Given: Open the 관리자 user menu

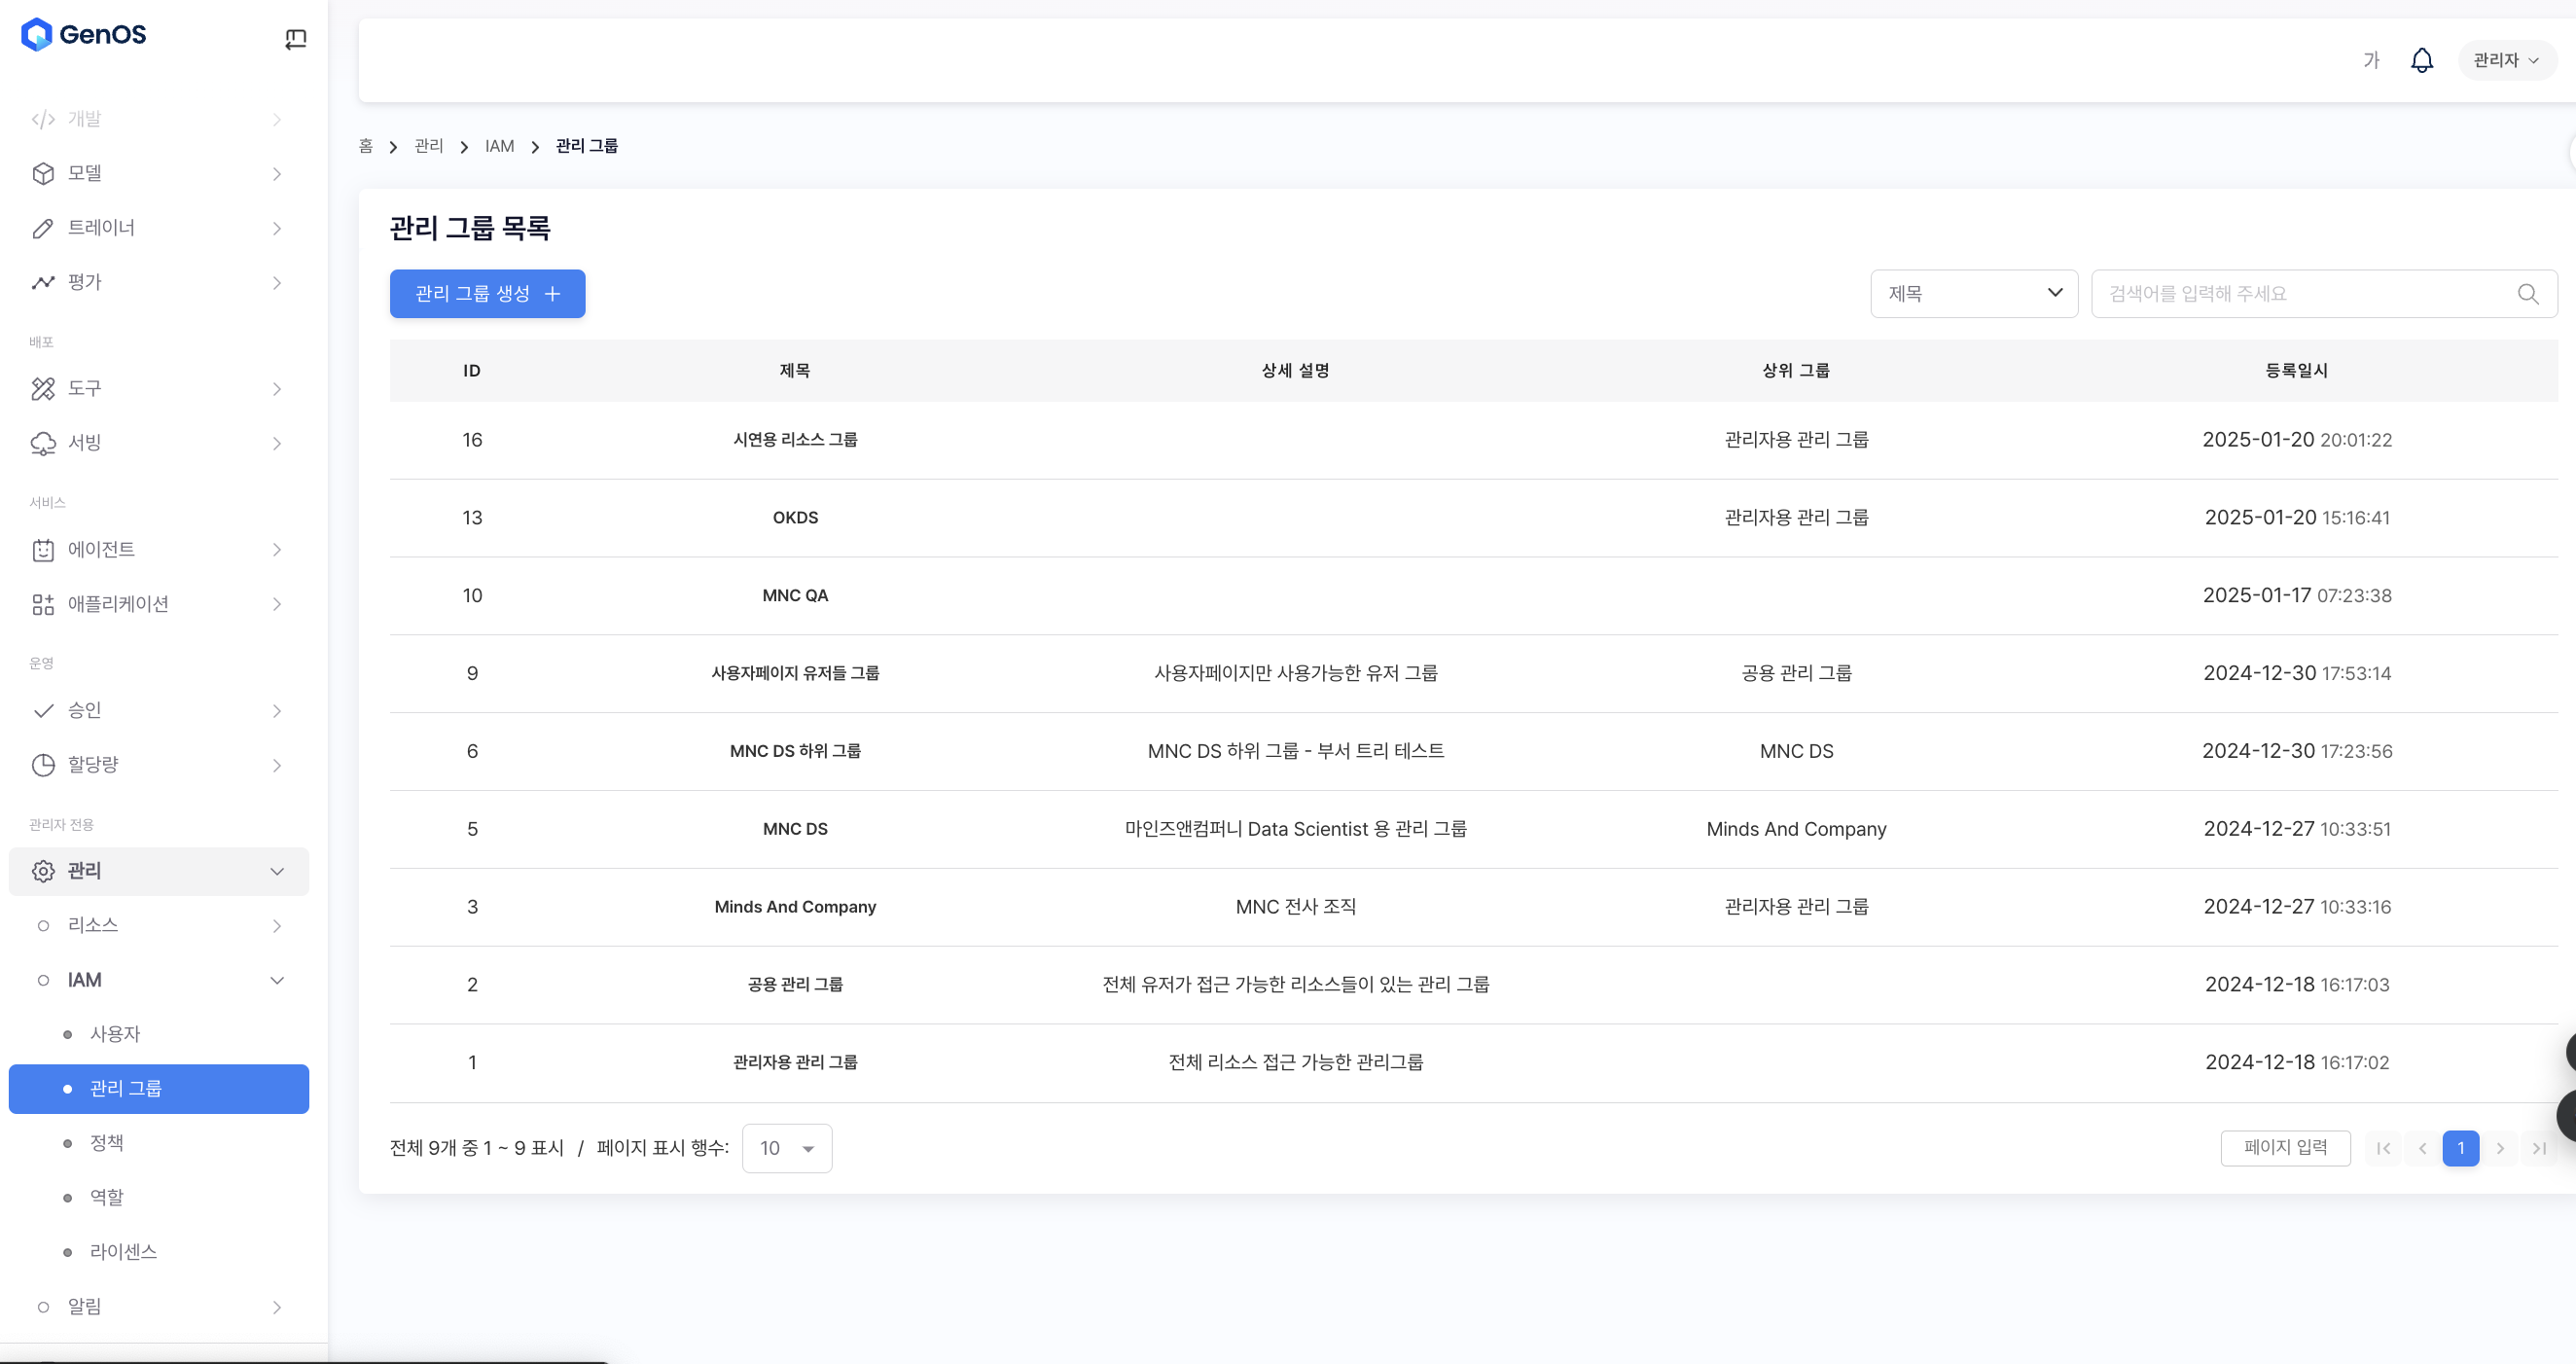Looking at the screenshot, I should [2505, 60].
